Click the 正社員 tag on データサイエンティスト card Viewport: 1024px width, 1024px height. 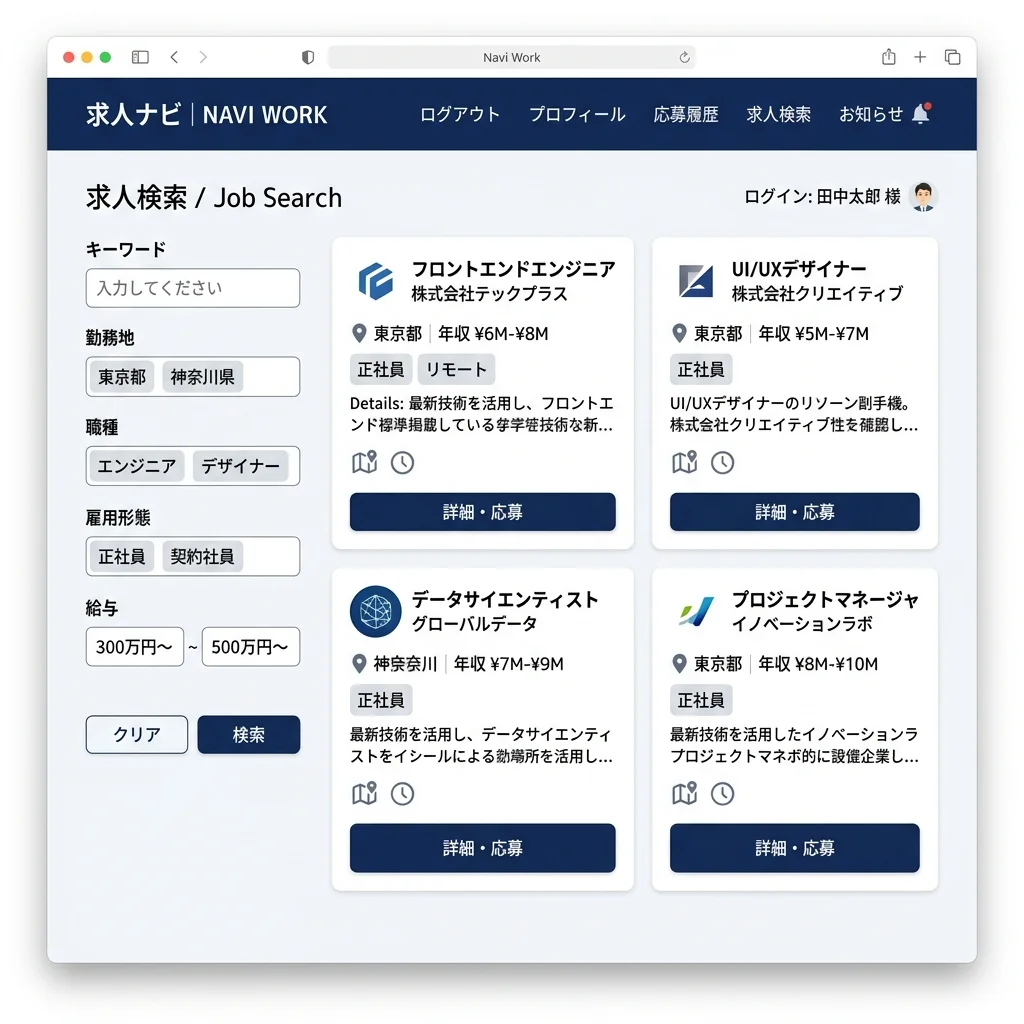point(381,700)
